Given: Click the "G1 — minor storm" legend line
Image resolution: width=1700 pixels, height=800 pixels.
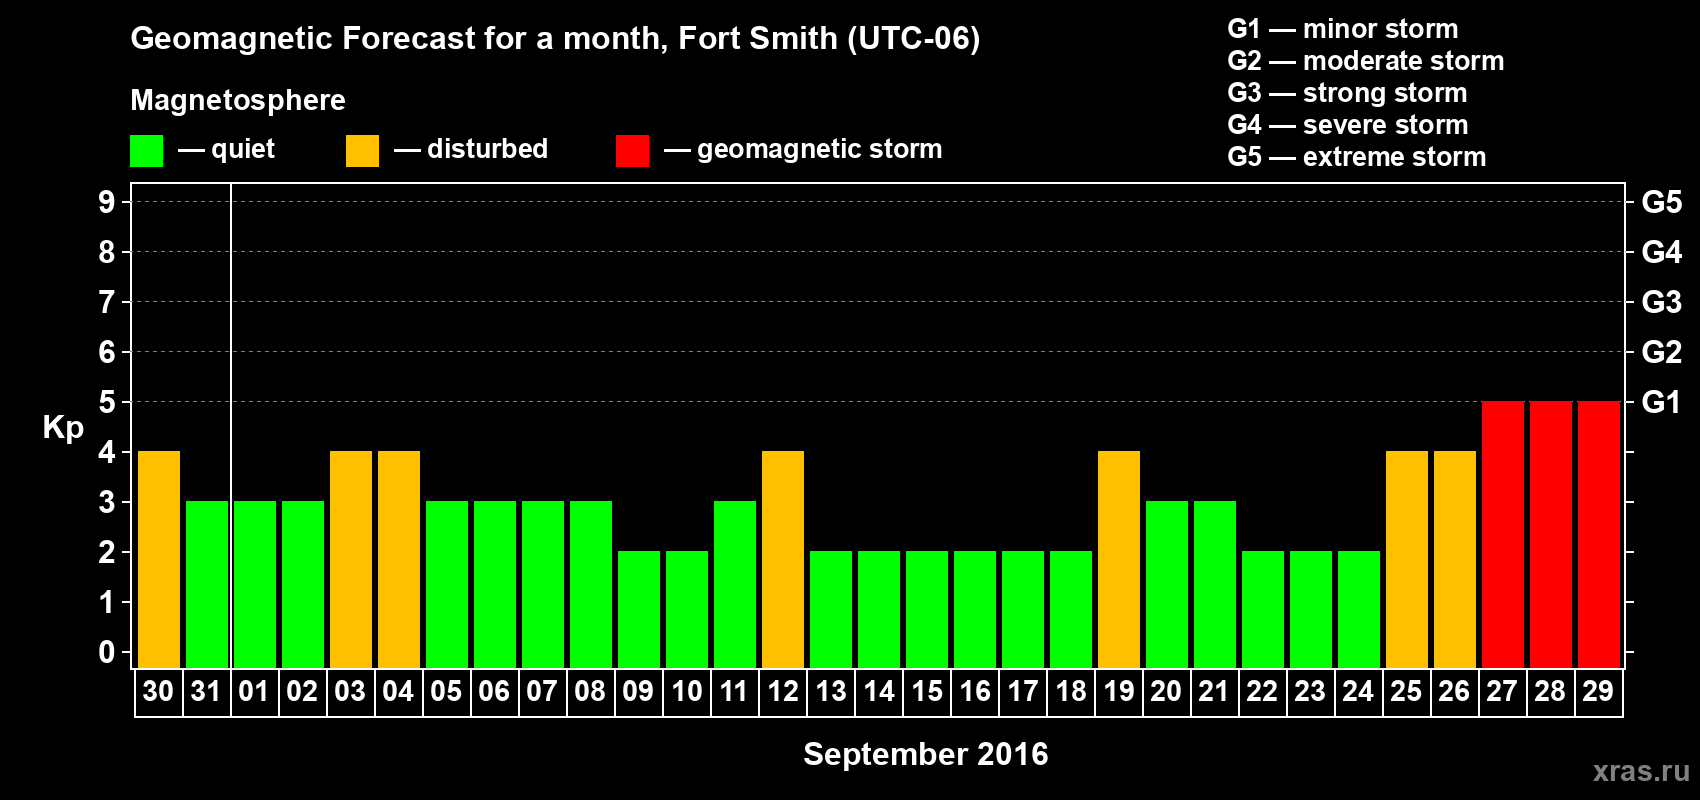Looking at the screenshot, I should [x=1343, y=29].
